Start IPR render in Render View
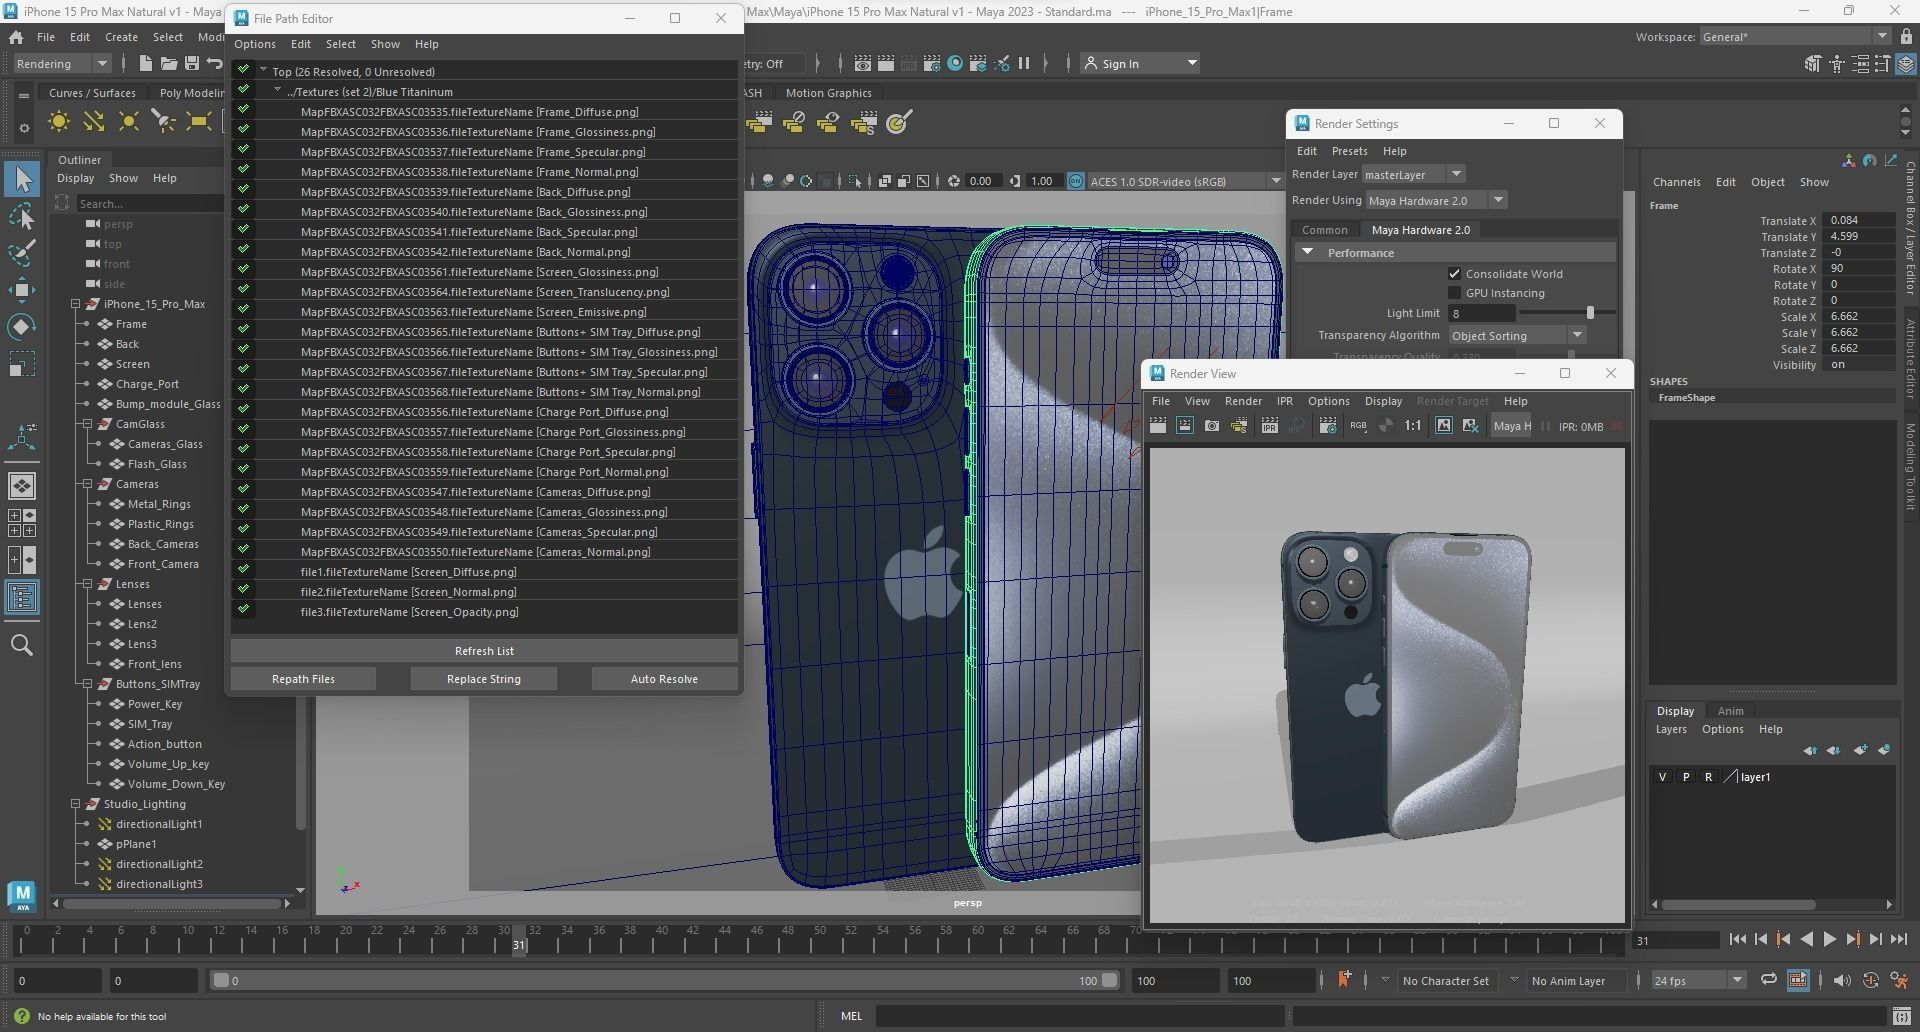The height and width of the screenshot is (1032, 1920). pos(1270,426)
